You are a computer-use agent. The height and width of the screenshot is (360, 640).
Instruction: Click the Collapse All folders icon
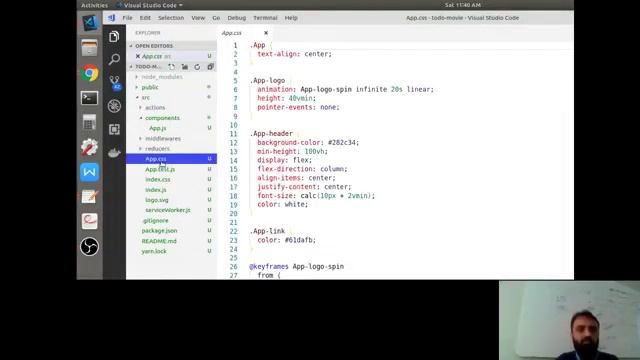210,67
